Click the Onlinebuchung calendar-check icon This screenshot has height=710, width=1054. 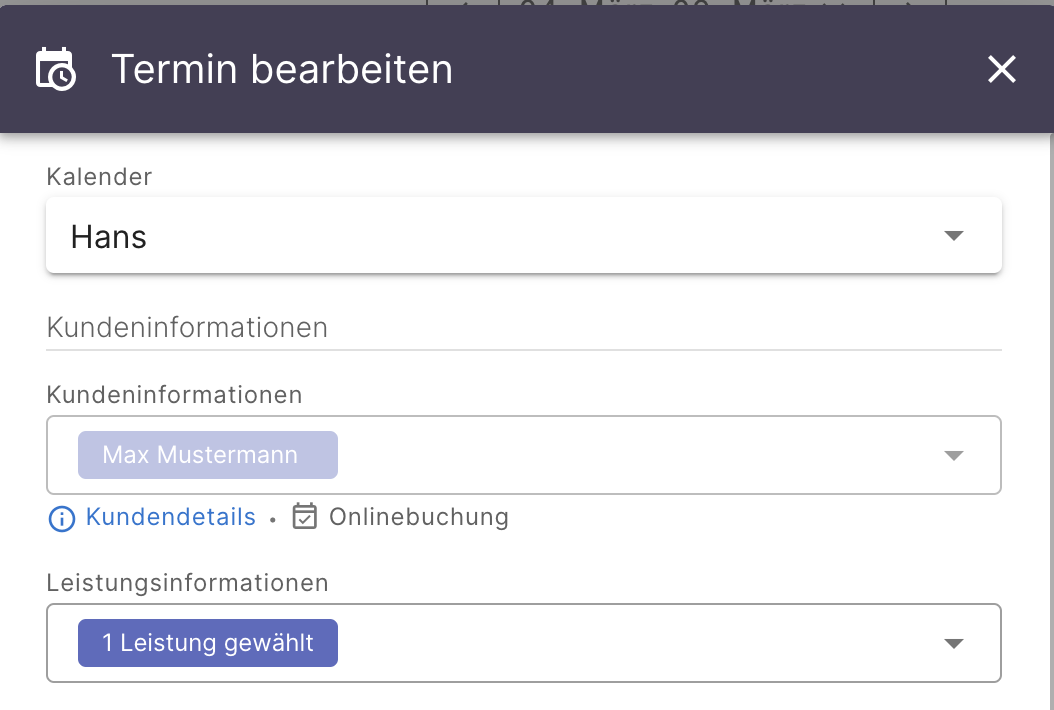304,516
